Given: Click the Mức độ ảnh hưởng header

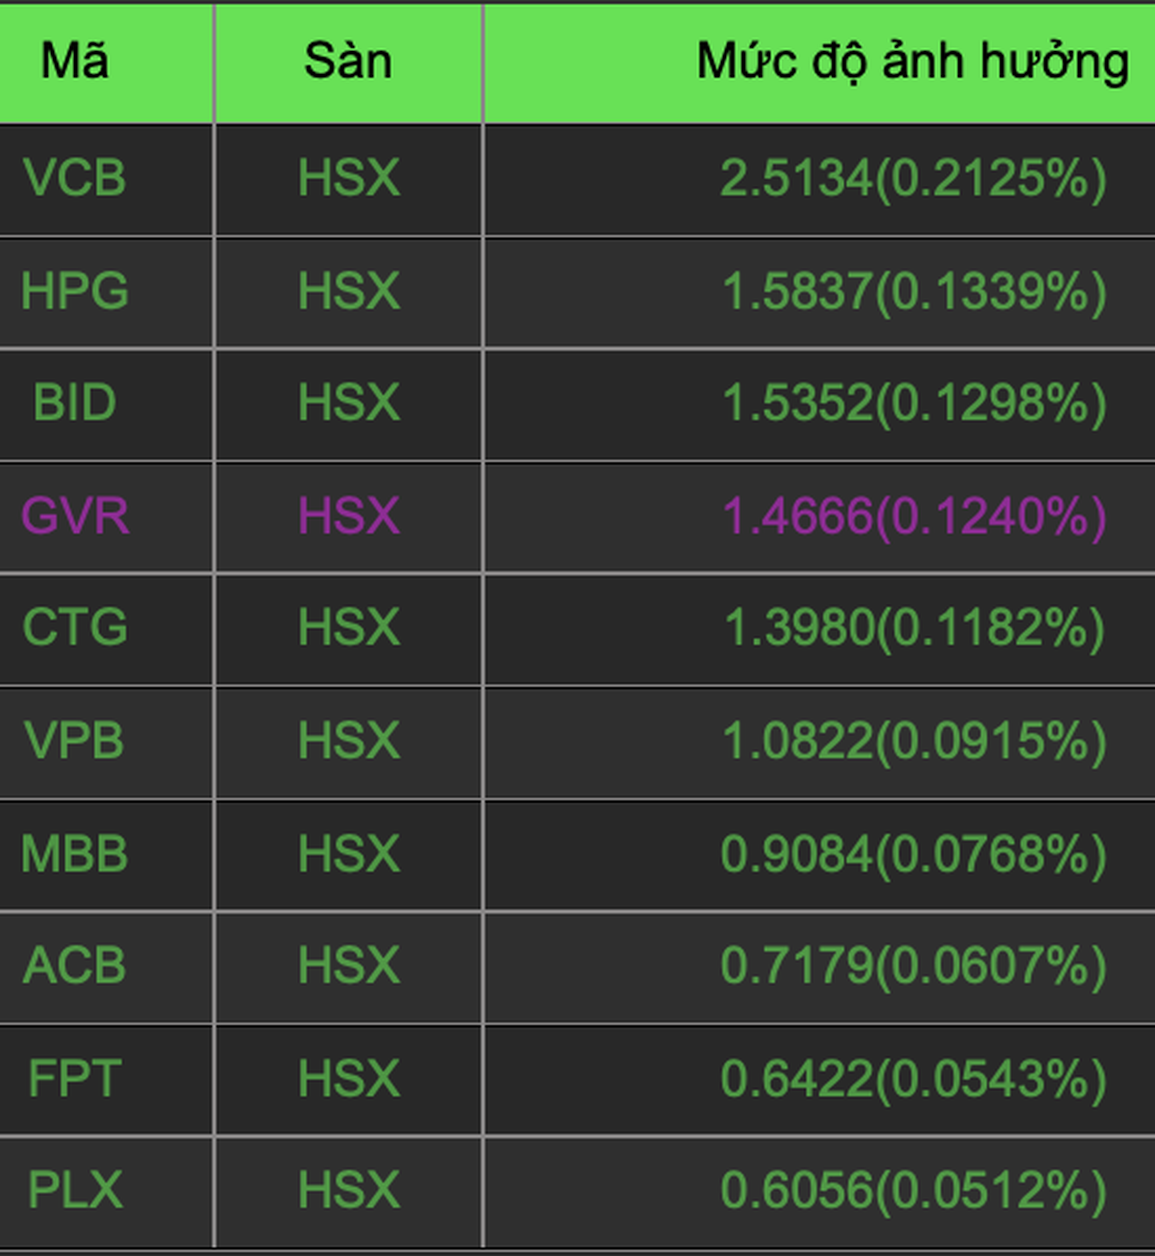Looking at the screenshot, I should pos(912,61).
